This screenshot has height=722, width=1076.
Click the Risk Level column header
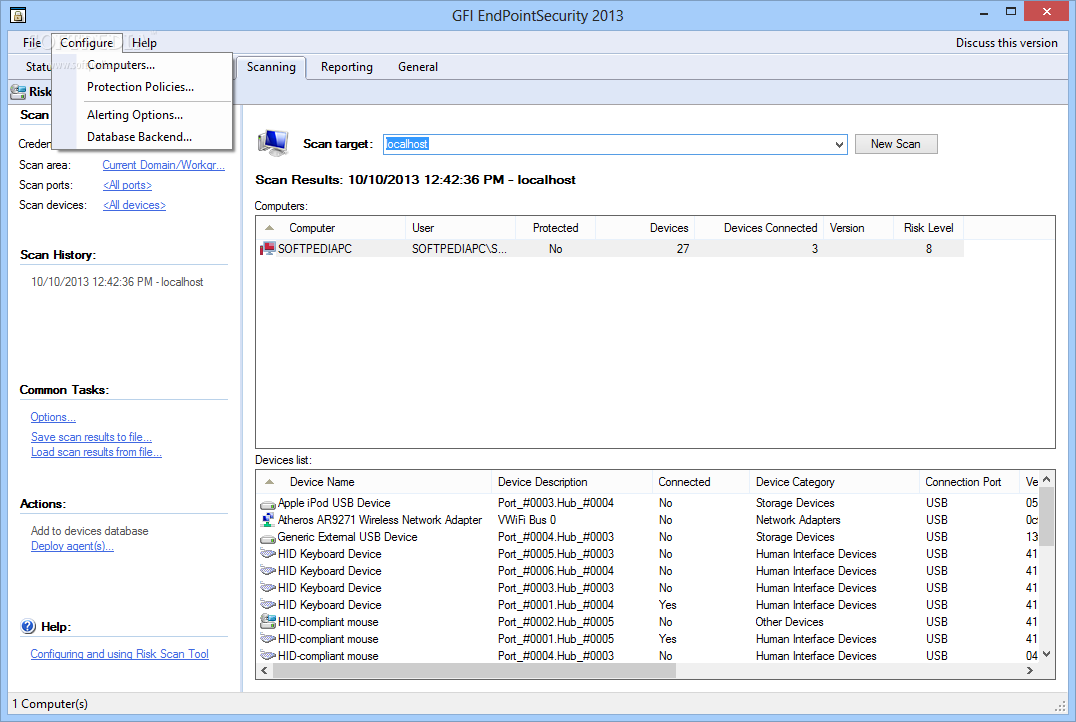point(928,228)
